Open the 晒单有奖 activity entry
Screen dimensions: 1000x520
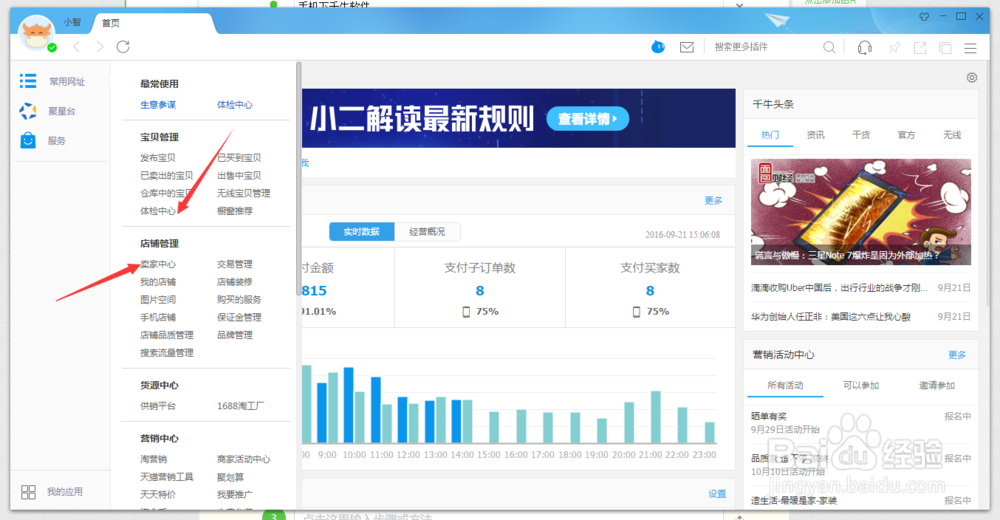tap(769, 416)
